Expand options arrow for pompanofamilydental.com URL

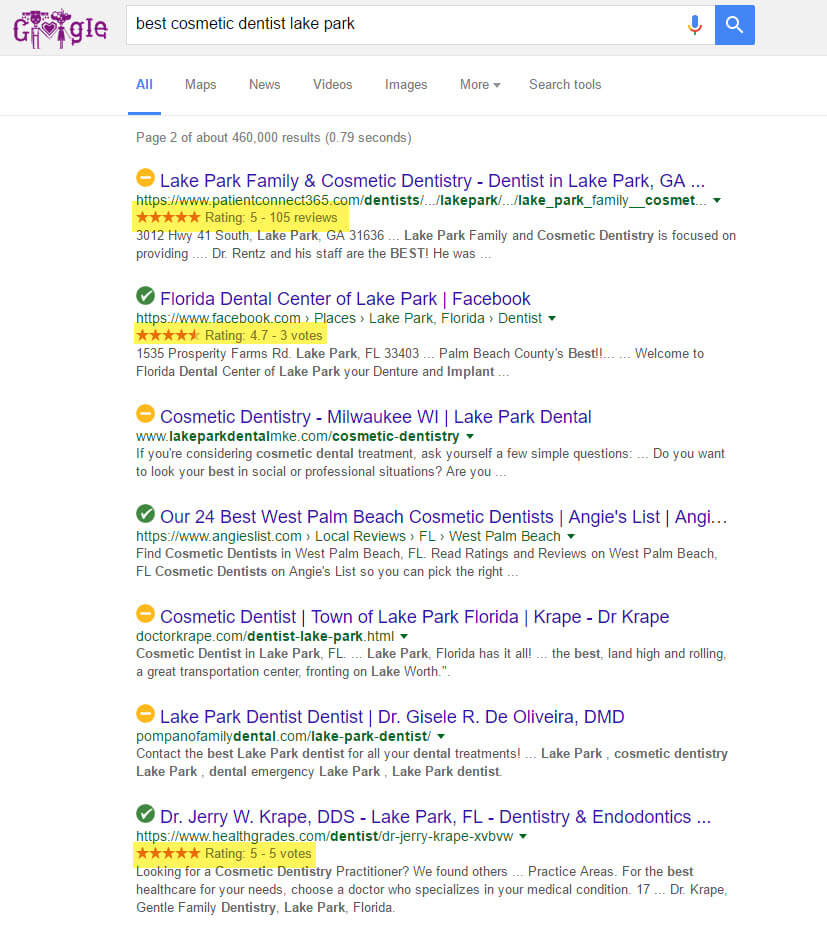[441, 736]
